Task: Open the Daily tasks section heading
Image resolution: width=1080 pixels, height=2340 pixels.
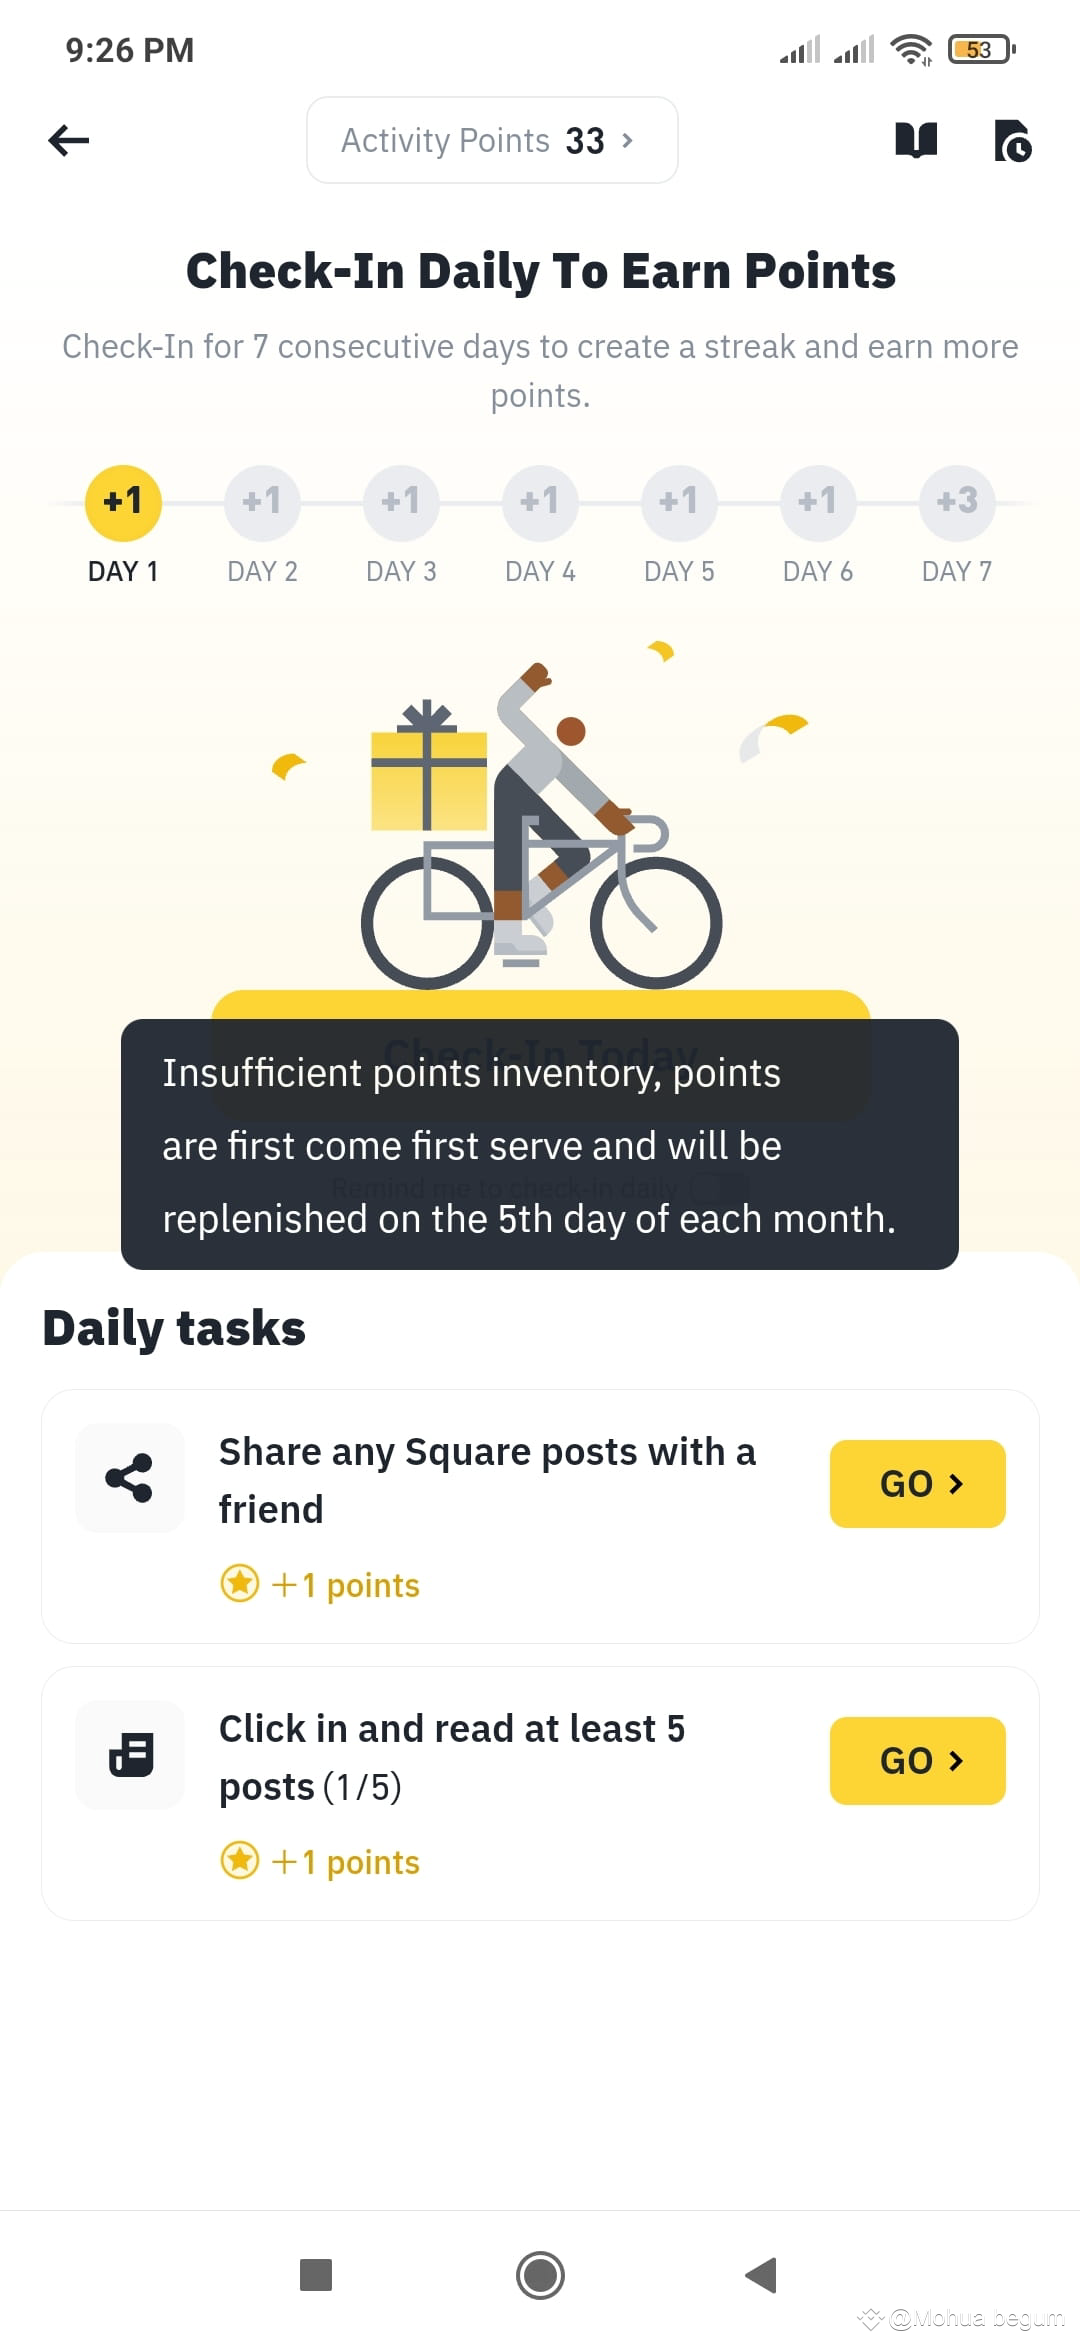Action: click(173, 1327)
